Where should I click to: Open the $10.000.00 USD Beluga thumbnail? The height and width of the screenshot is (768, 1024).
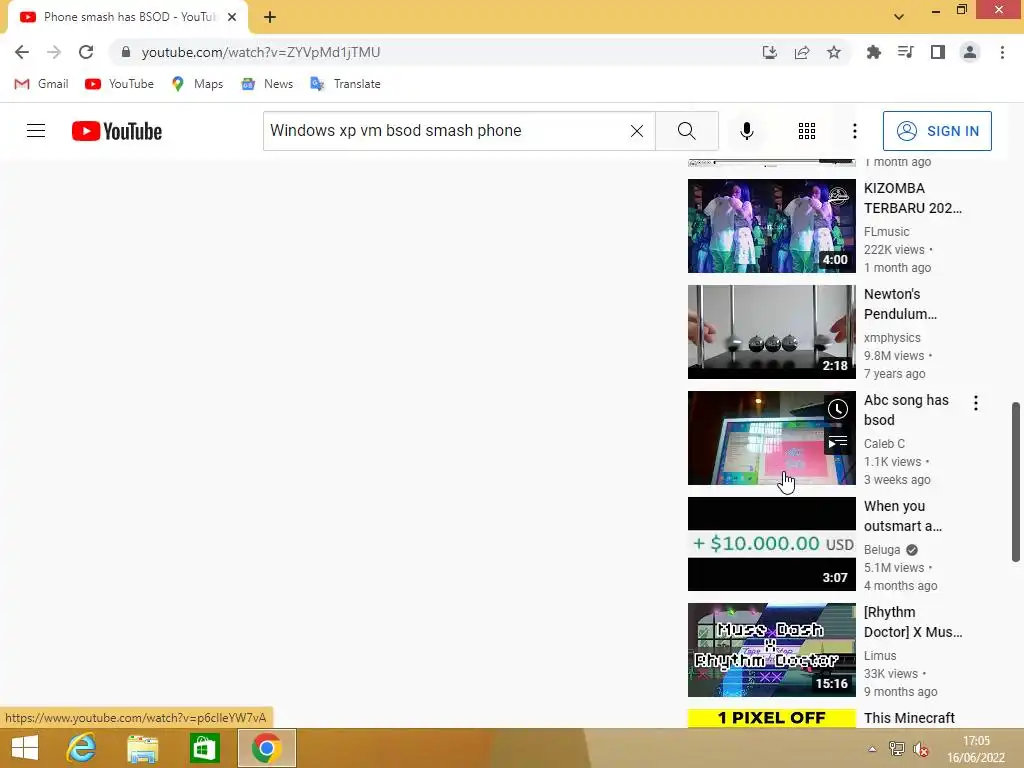[x=771, y=544]
